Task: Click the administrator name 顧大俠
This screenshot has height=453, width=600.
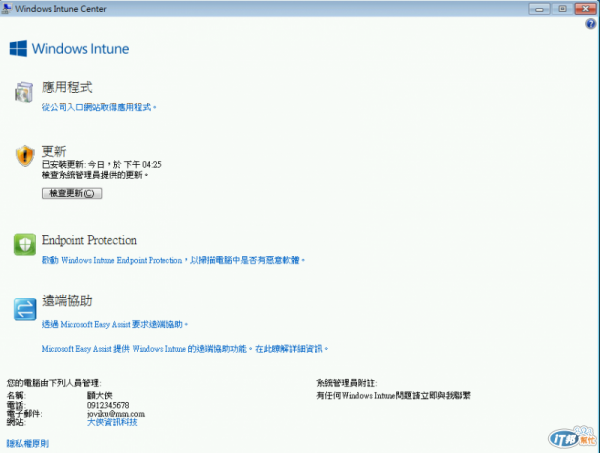Action: click(x=99, y=396)
